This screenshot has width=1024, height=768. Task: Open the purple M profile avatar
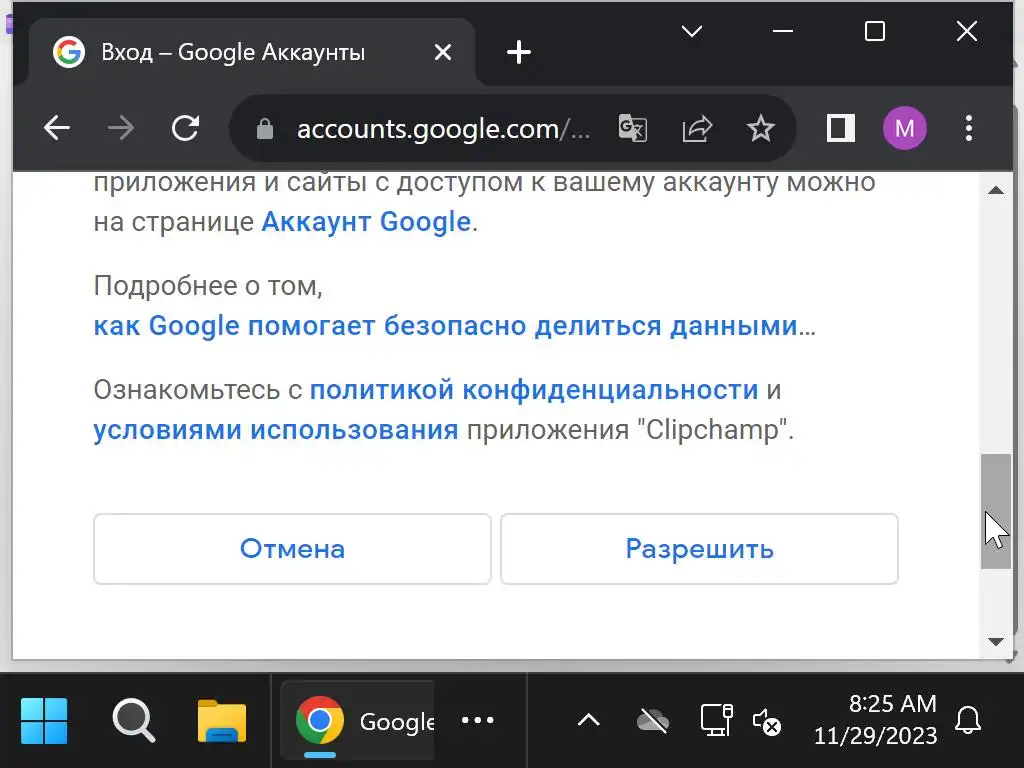(904, 128)
